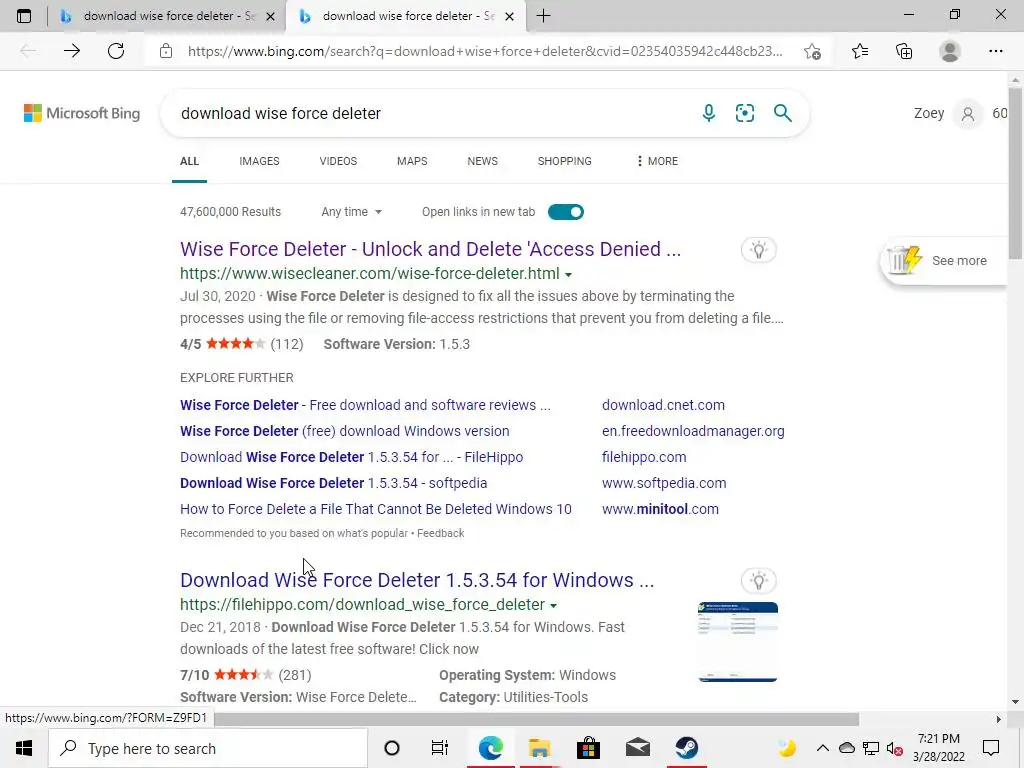Screen dimensions: 1024x768
Task: Open the download.cnet.com link
Action: [x=663, y=405]
